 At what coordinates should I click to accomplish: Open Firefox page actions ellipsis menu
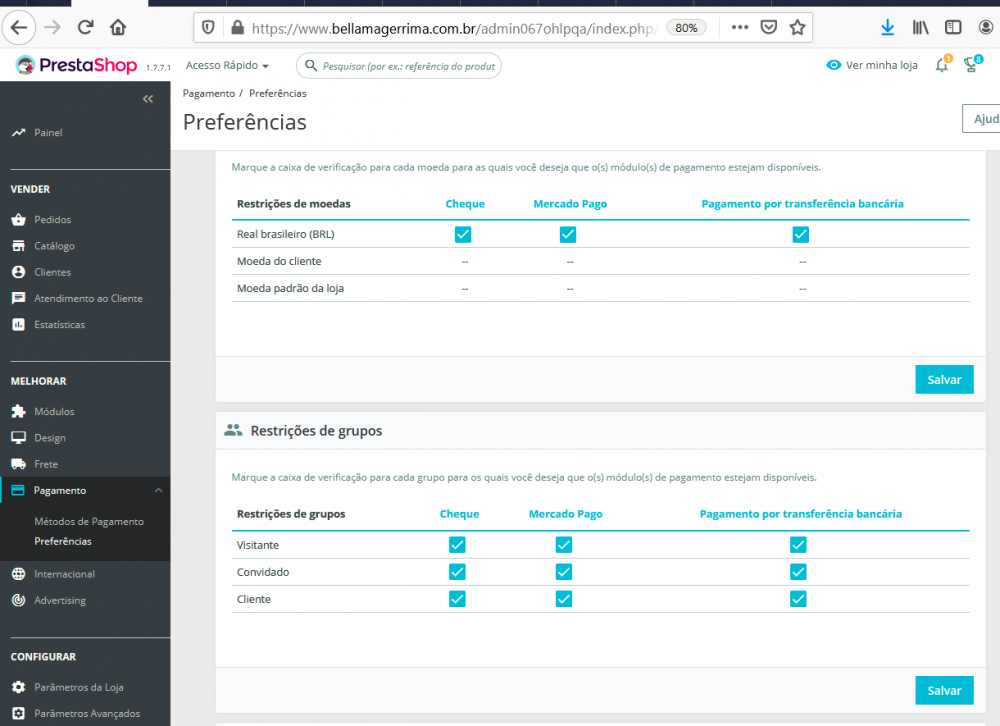(x=740, y=28)
